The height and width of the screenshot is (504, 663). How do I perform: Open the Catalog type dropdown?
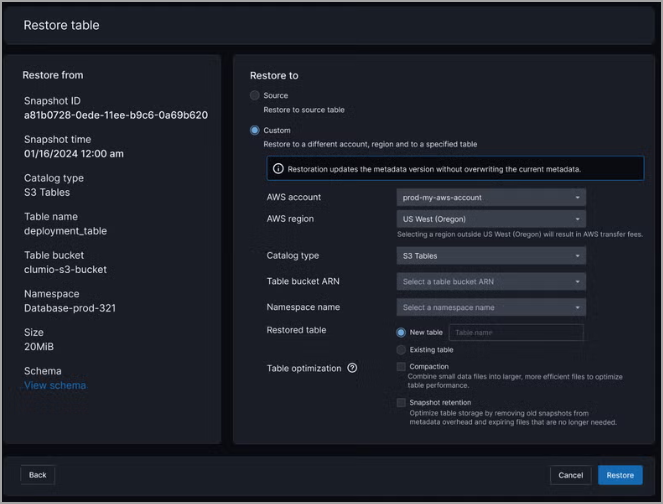click(491, 256)
